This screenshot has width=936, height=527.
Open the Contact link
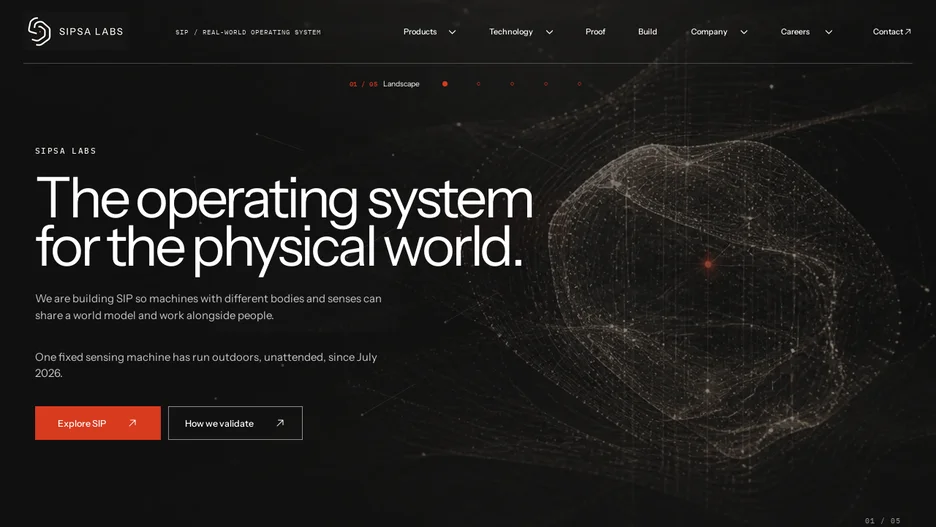[892, 32]
